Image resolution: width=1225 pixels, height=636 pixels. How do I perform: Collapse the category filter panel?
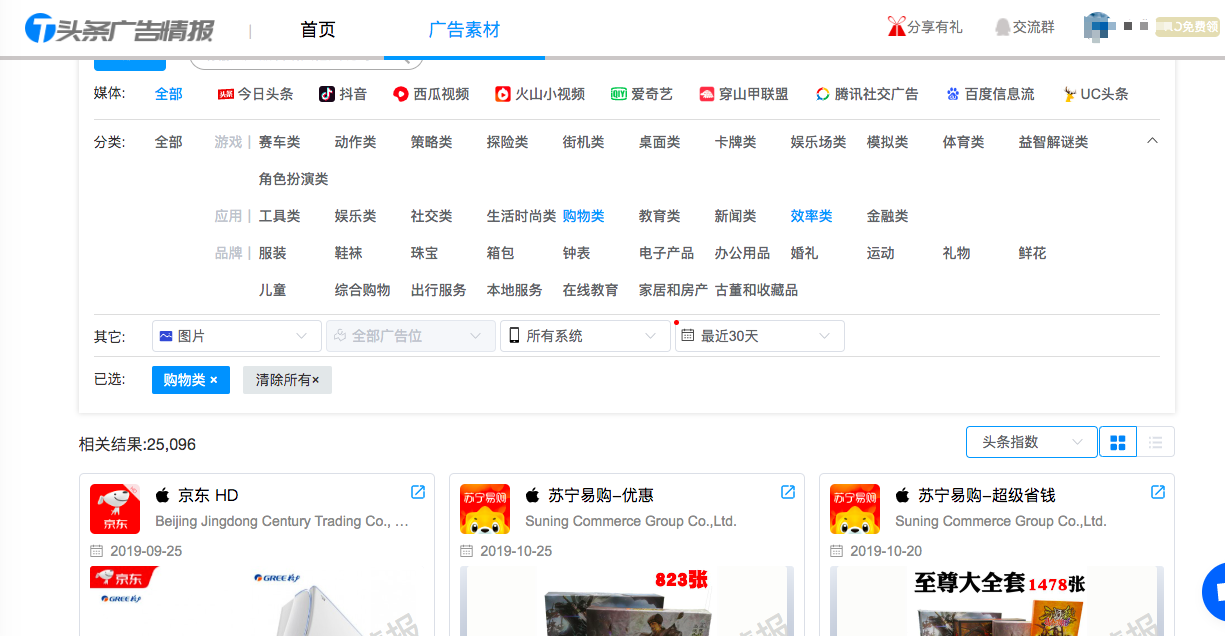[x=1152, y=141]
